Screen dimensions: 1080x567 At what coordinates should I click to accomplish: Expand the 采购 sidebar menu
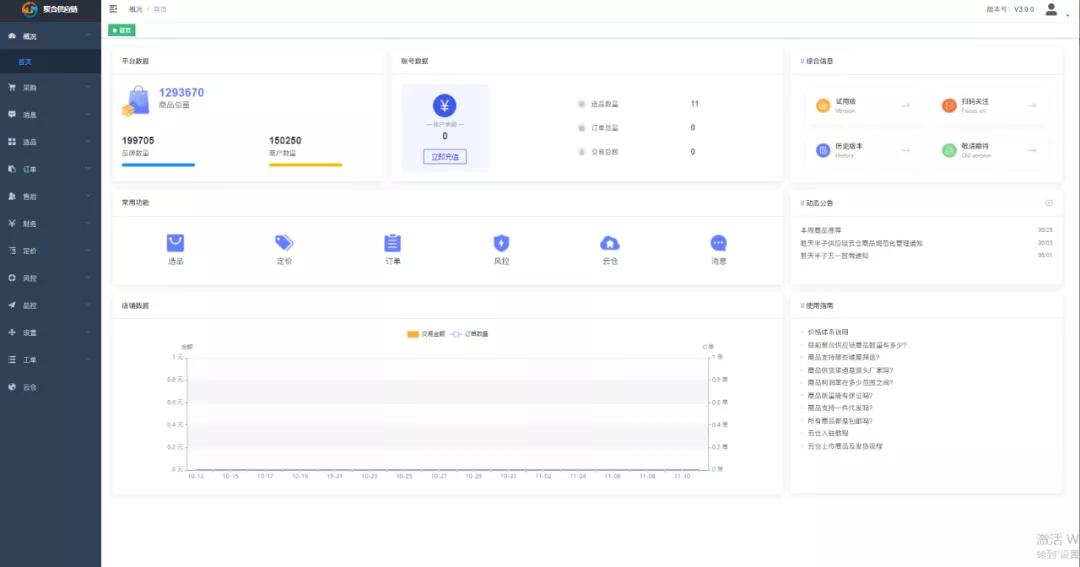[50, 87]
